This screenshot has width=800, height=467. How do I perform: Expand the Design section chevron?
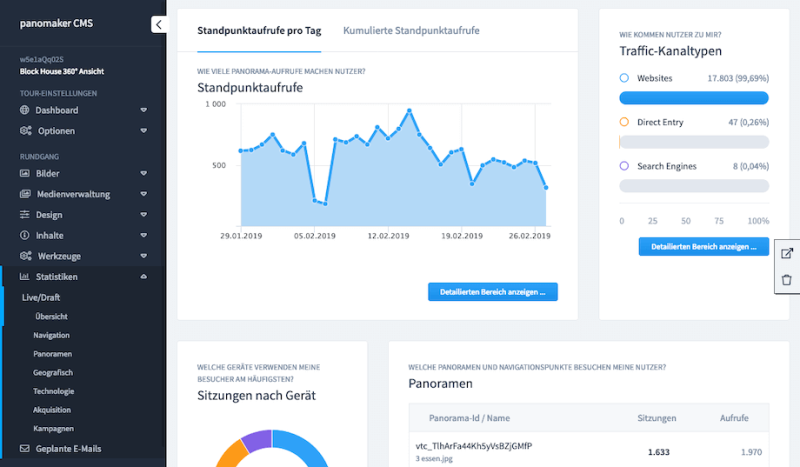pos(143,215)
